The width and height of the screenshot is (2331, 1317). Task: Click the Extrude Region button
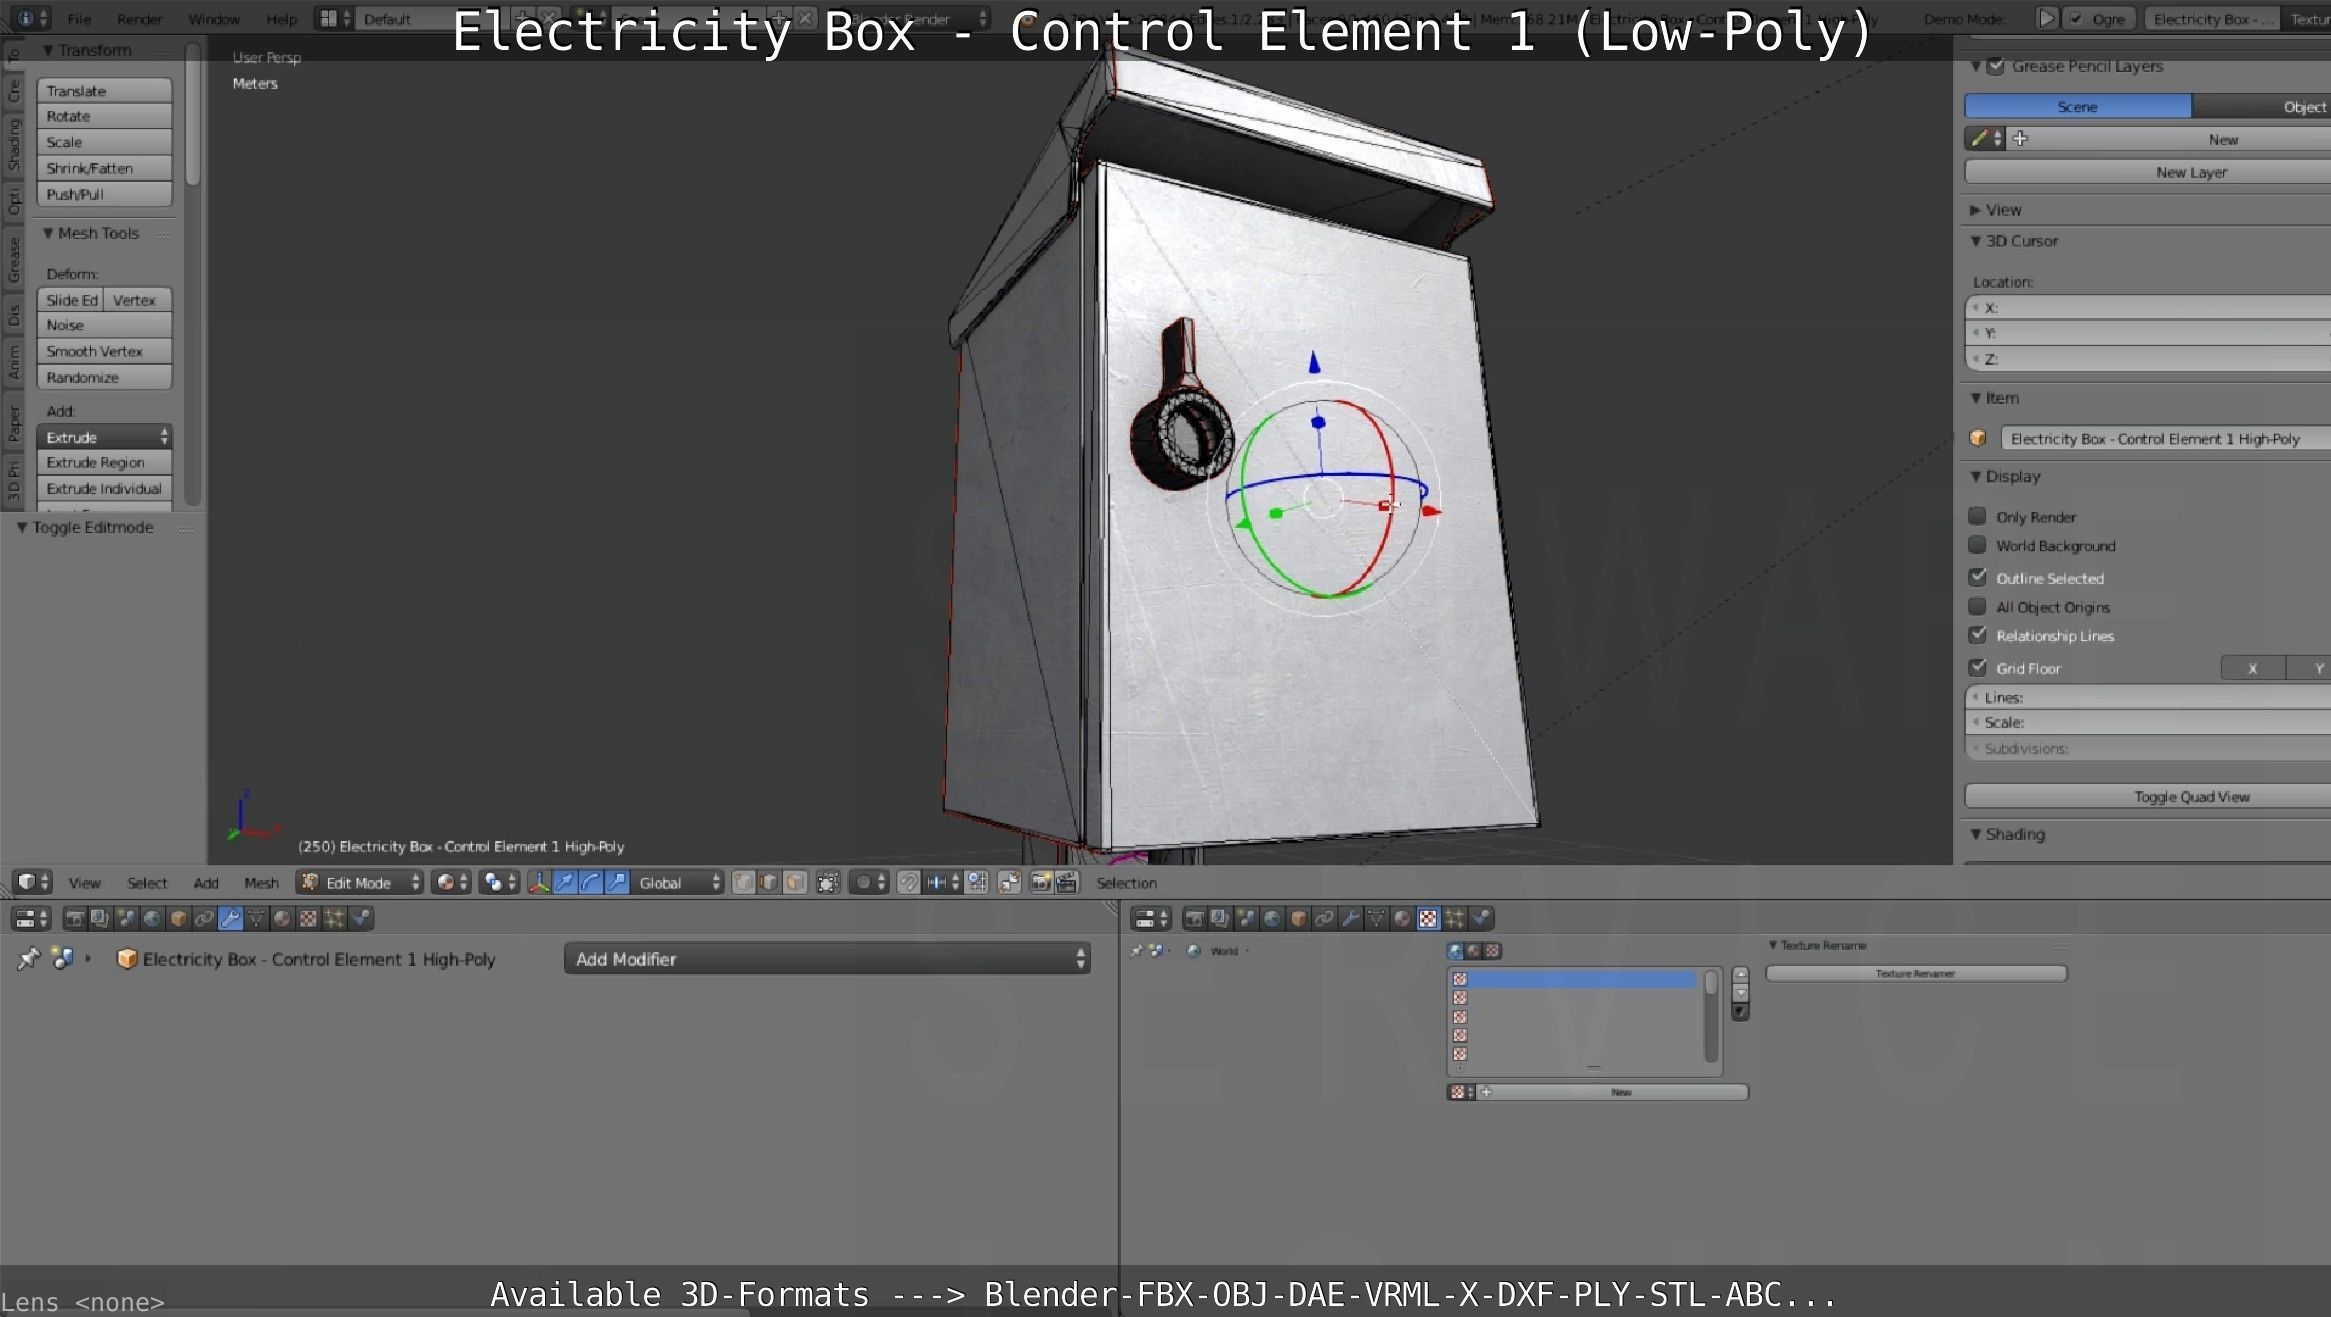point(104,462)
